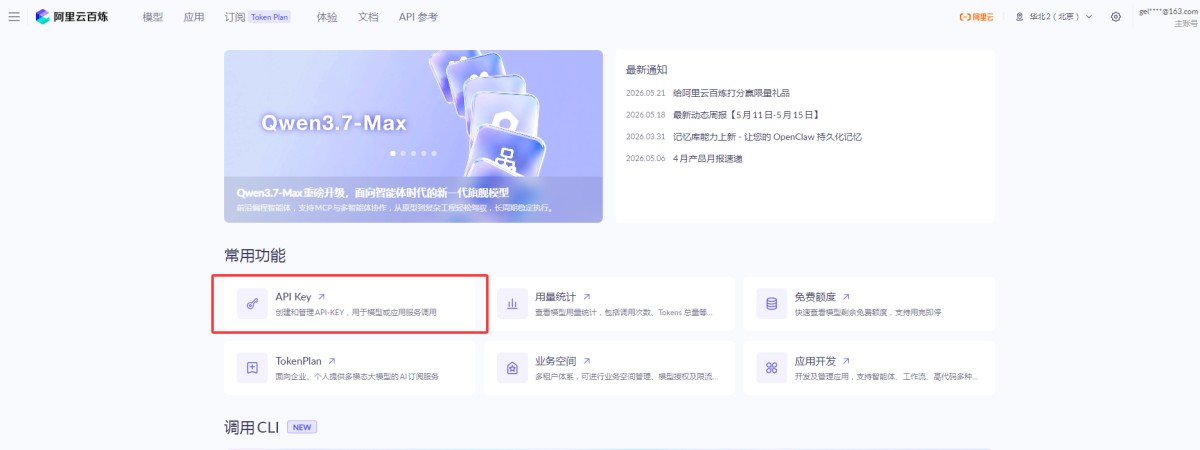The width and height of the screenshot is (1200, 450).
Task: Click the arrow icon beside 应用开发
Action: (846, 361)
